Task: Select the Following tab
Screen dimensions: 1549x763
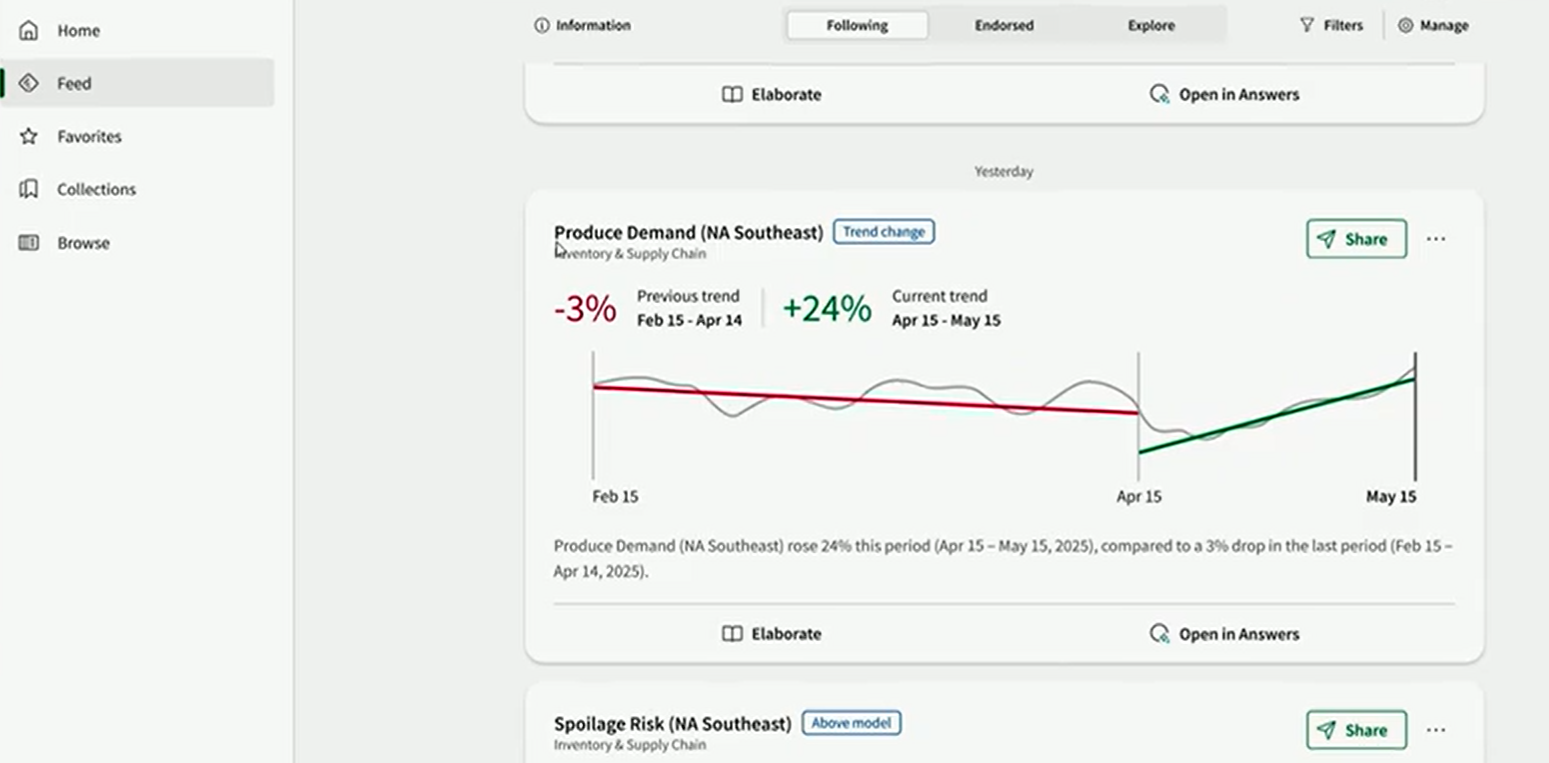Action: (856, 25)
